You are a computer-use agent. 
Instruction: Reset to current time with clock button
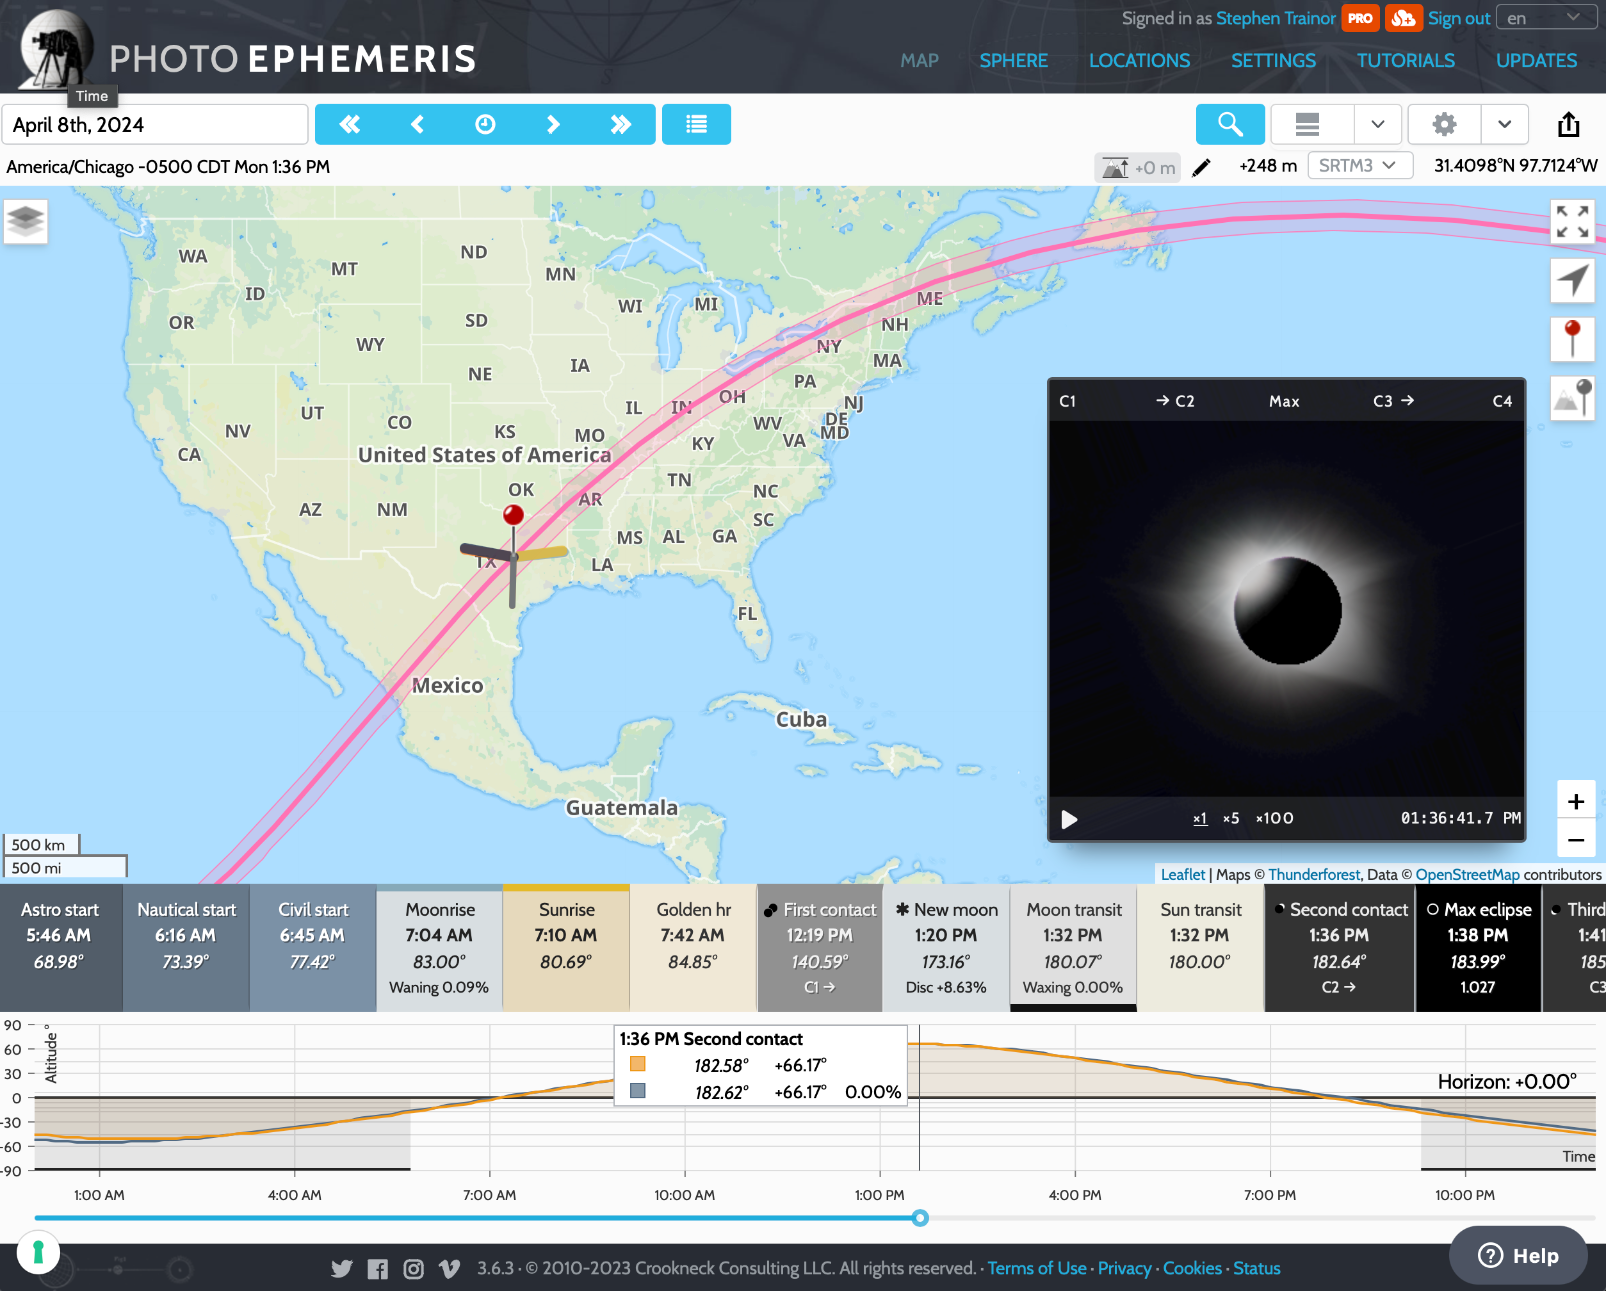pos(485,124)
